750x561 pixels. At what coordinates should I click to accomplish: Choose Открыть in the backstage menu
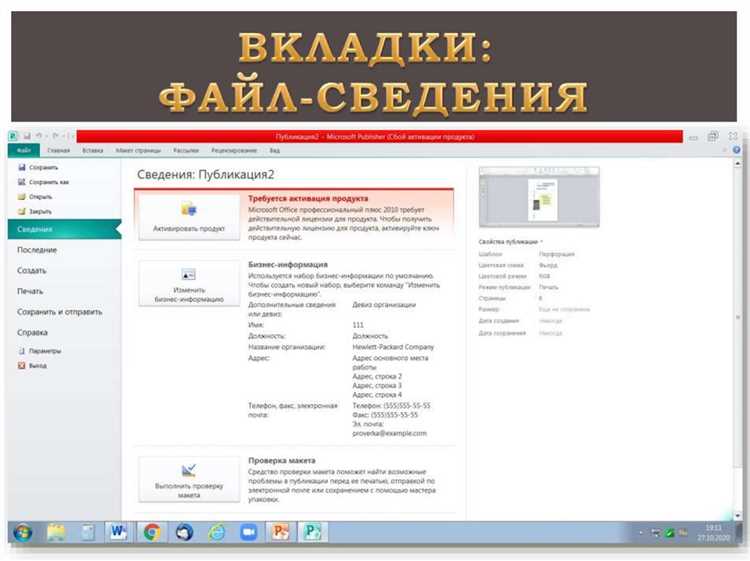pyautogui.click(x=35, y=197)
